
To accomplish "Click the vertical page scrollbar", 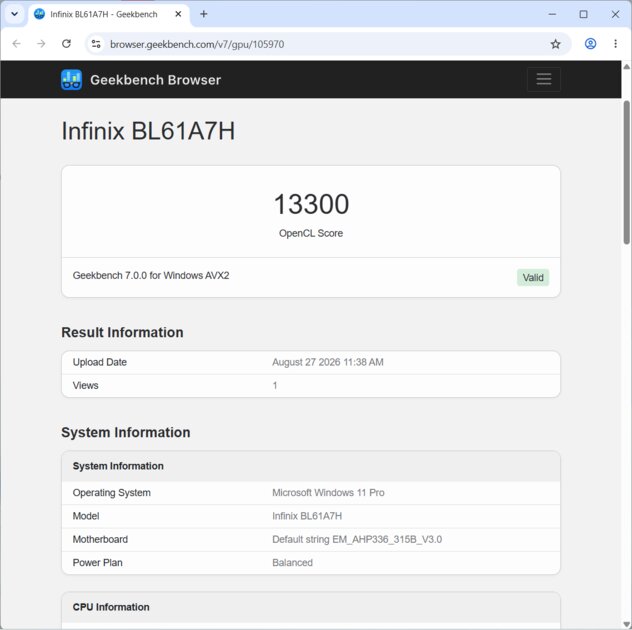I will (627, 173).
